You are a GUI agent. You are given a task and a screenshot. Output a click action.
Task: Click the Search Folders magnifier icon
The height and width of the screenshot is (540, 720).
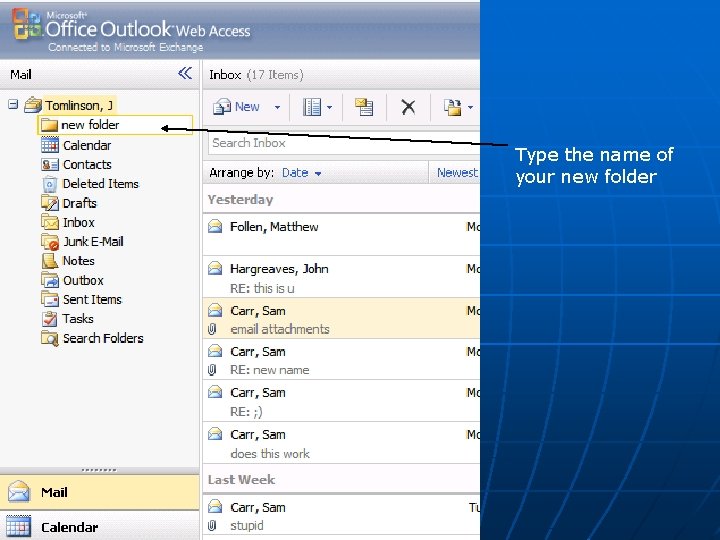[50, 338]
